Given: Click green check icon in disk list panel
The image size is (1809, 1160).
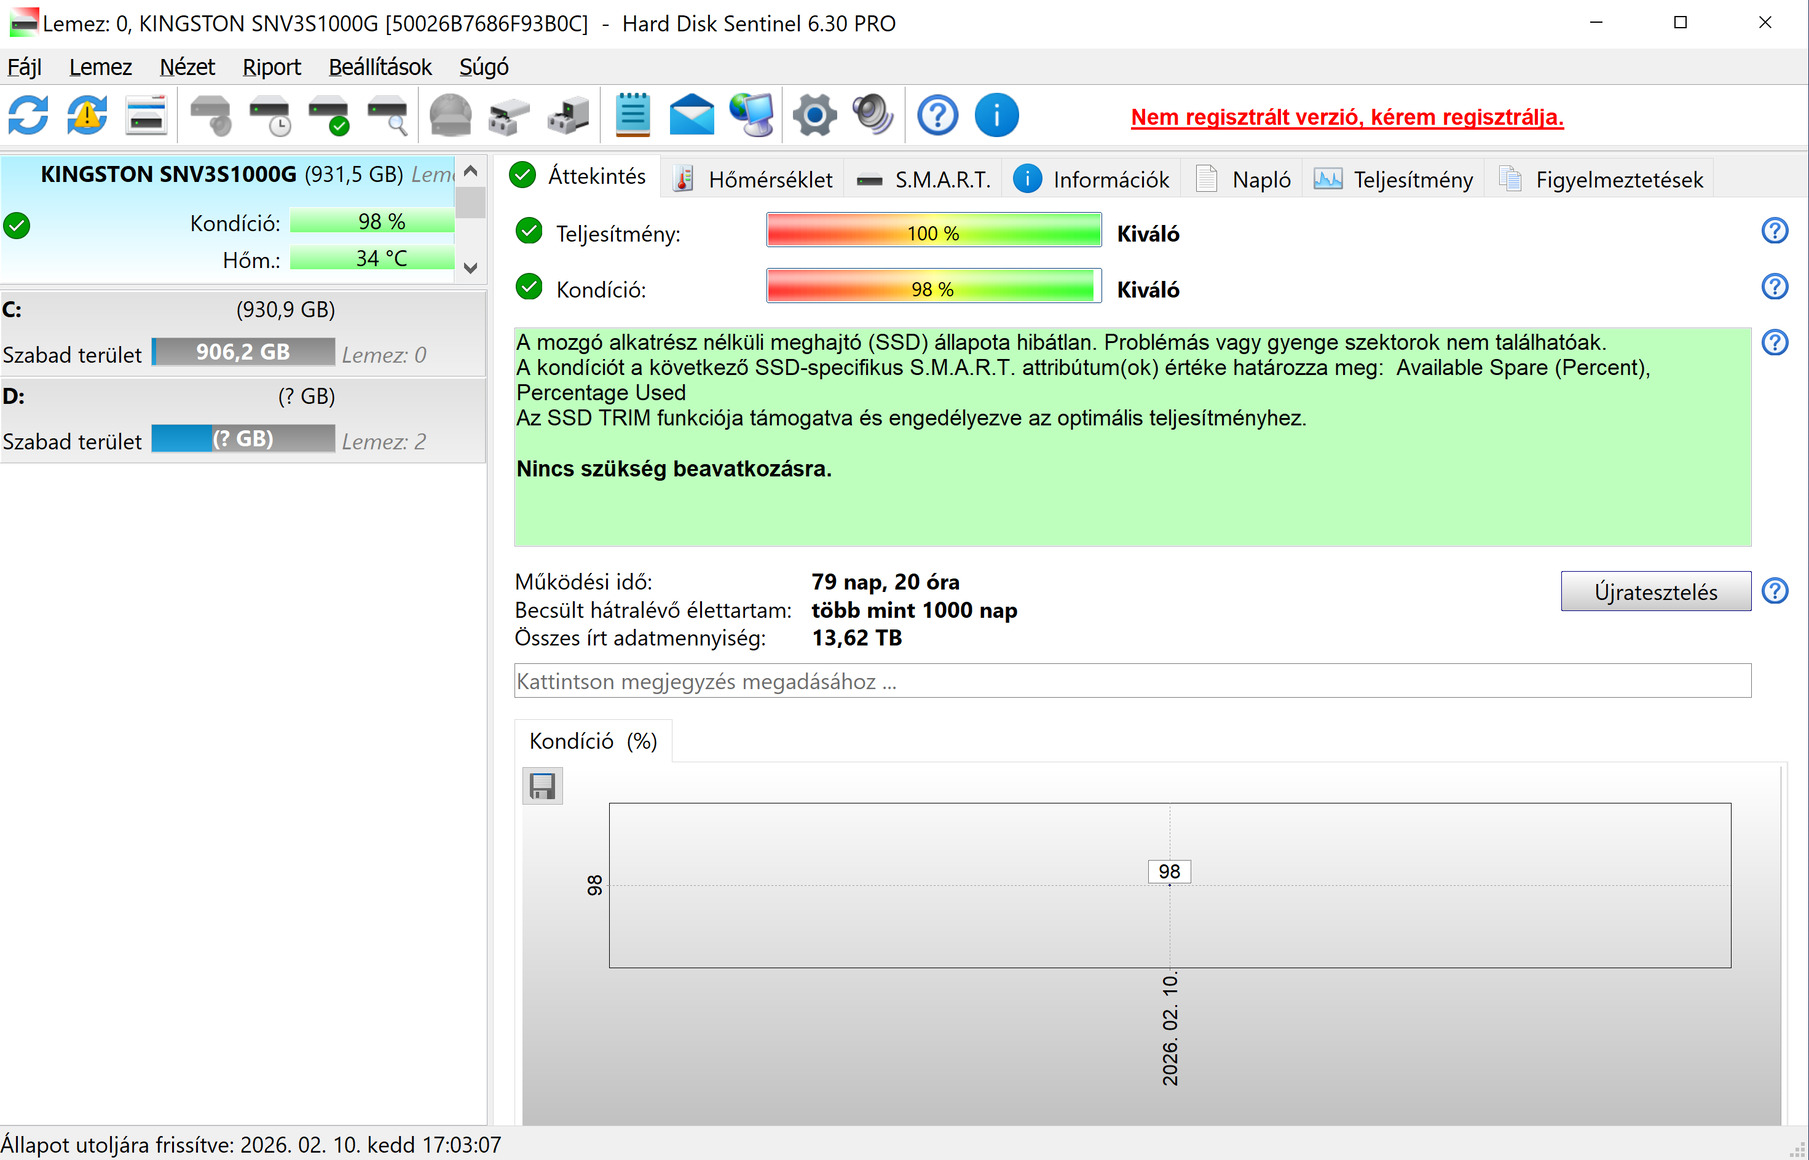Looking at the screenshot, I should click(x=16, y=226).
